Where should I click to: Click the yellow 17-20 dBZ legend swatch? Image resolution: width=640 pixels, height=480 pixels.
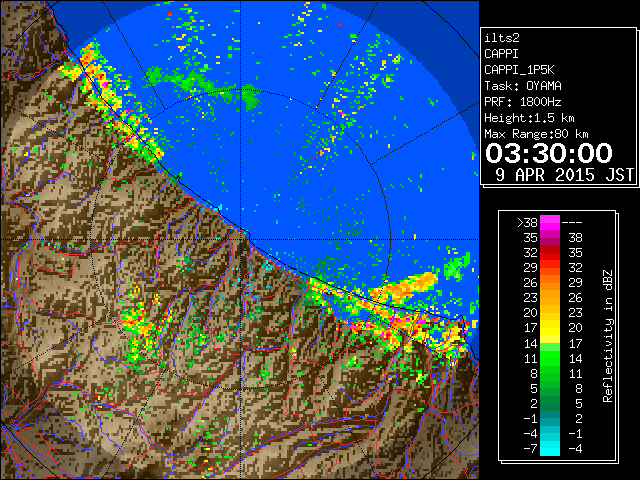[x=550, y=328]
